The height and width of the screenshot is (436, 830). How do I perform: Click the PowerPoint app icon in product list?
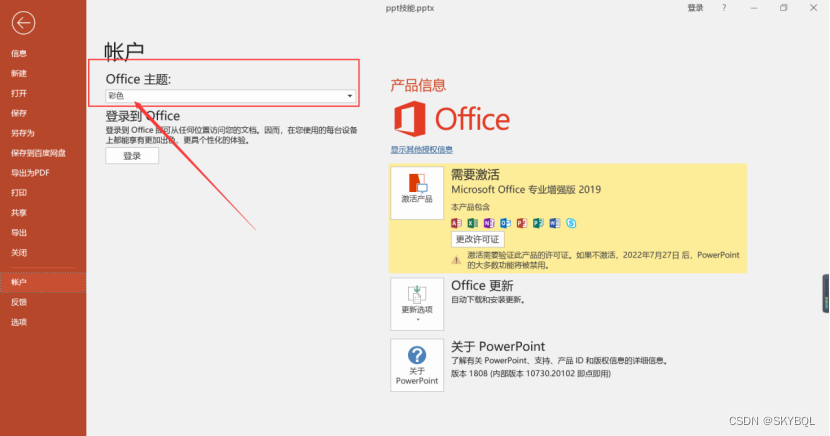coord(522,223)
